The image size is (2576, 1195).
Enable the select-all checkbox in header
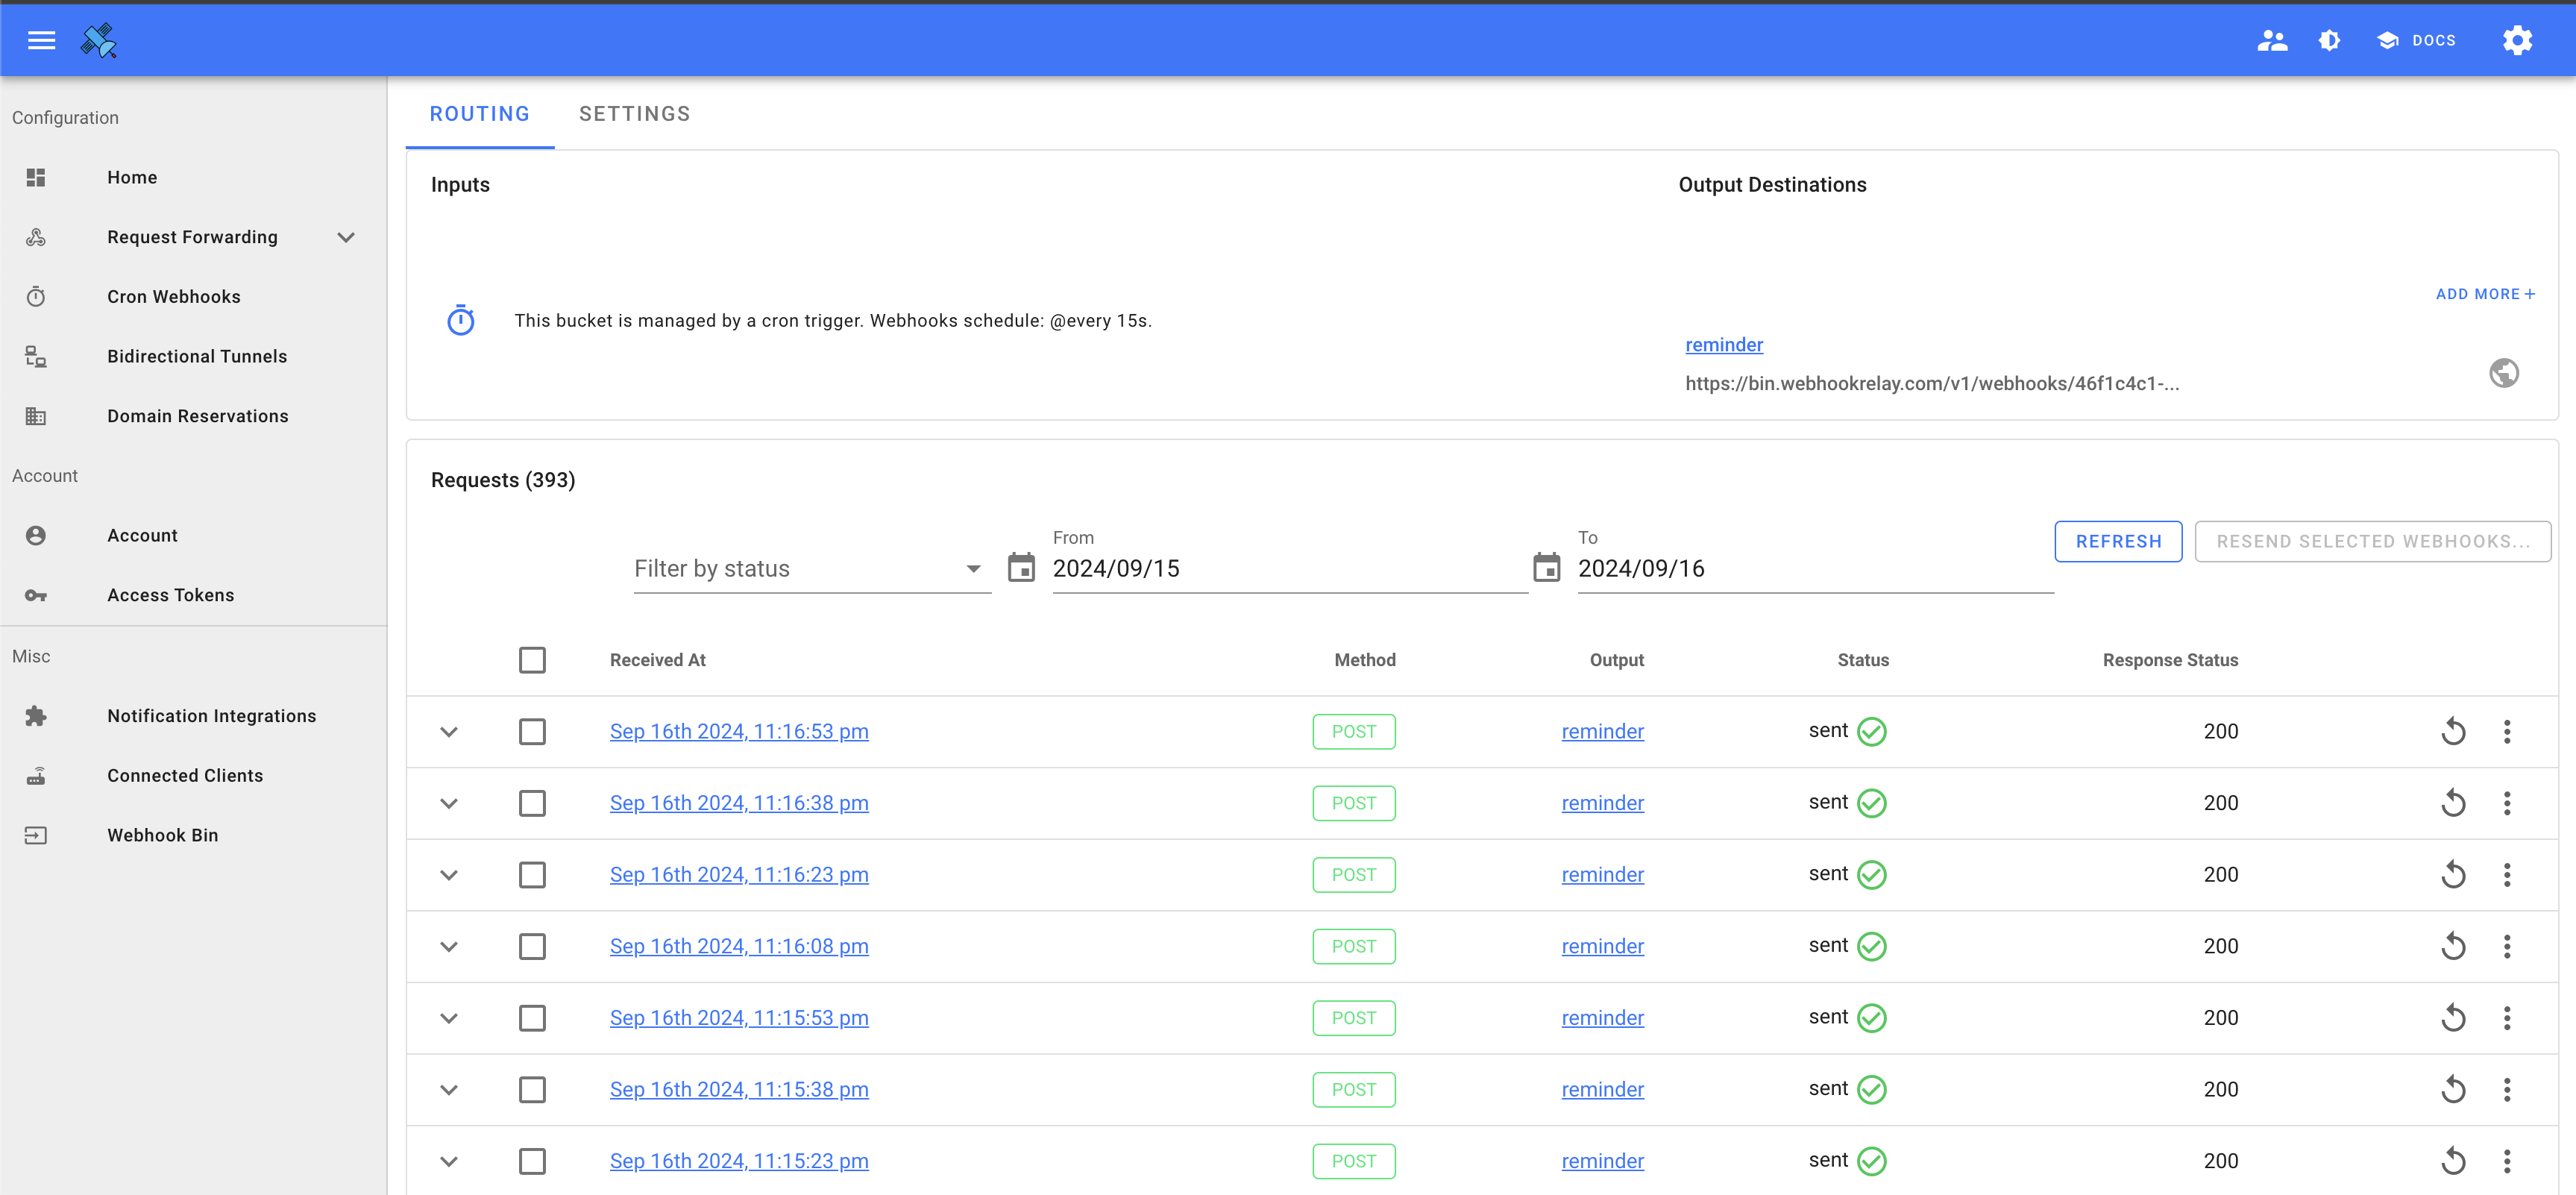pos(533,659)
